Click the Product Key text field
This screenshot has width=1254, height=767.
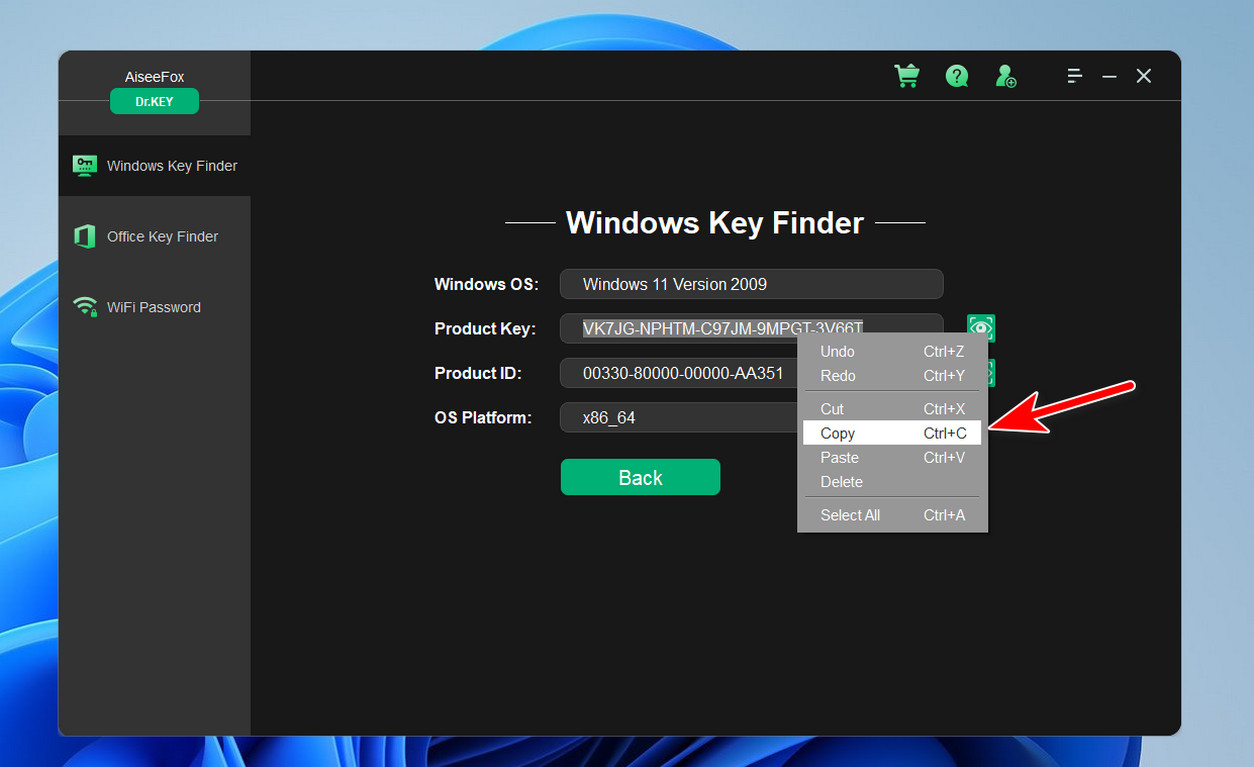700,328
